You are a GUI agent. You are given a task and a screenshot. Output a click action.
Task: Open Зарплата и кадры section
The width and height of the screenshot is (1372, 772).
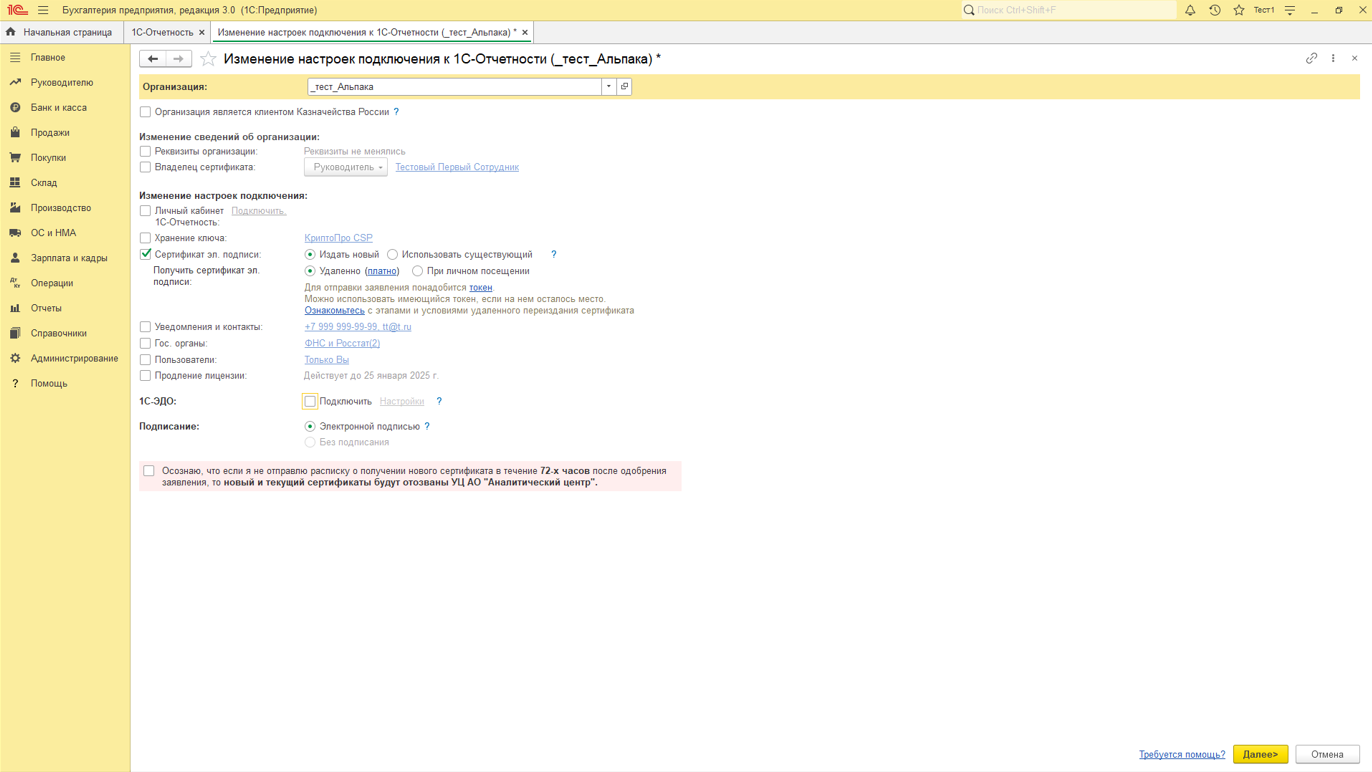pyautogui.click(x=65, y=258)
